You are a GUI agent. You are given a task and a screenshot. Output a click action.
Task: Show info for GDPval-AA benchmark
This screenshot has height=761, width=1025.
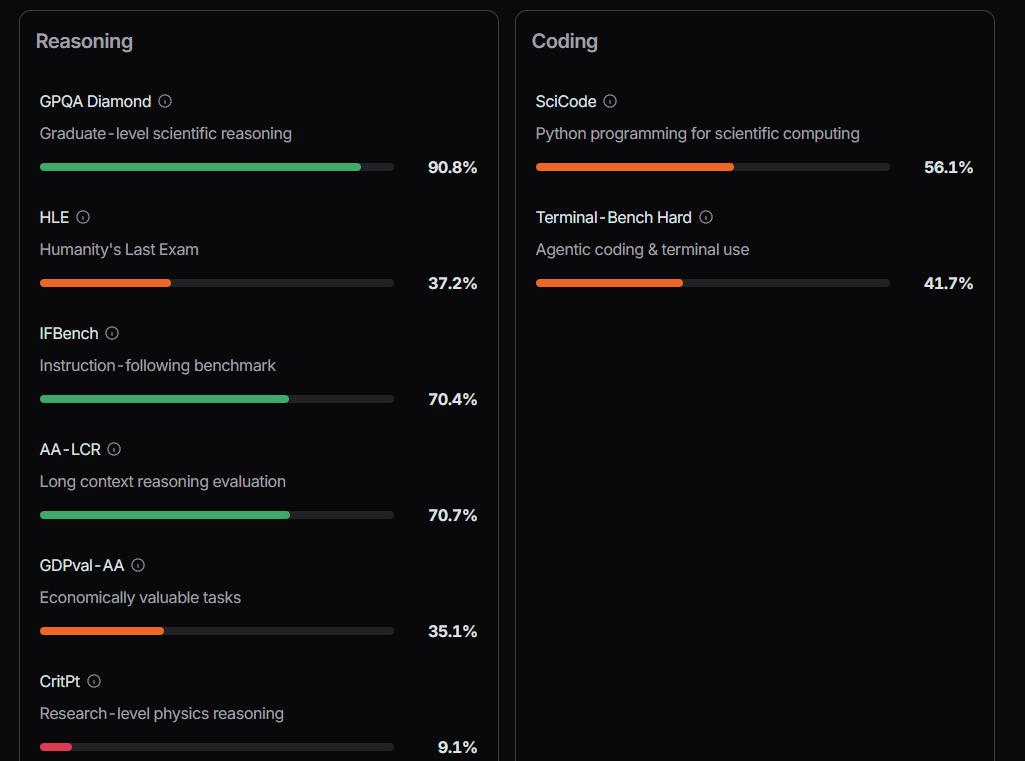[x=138, y=565]
